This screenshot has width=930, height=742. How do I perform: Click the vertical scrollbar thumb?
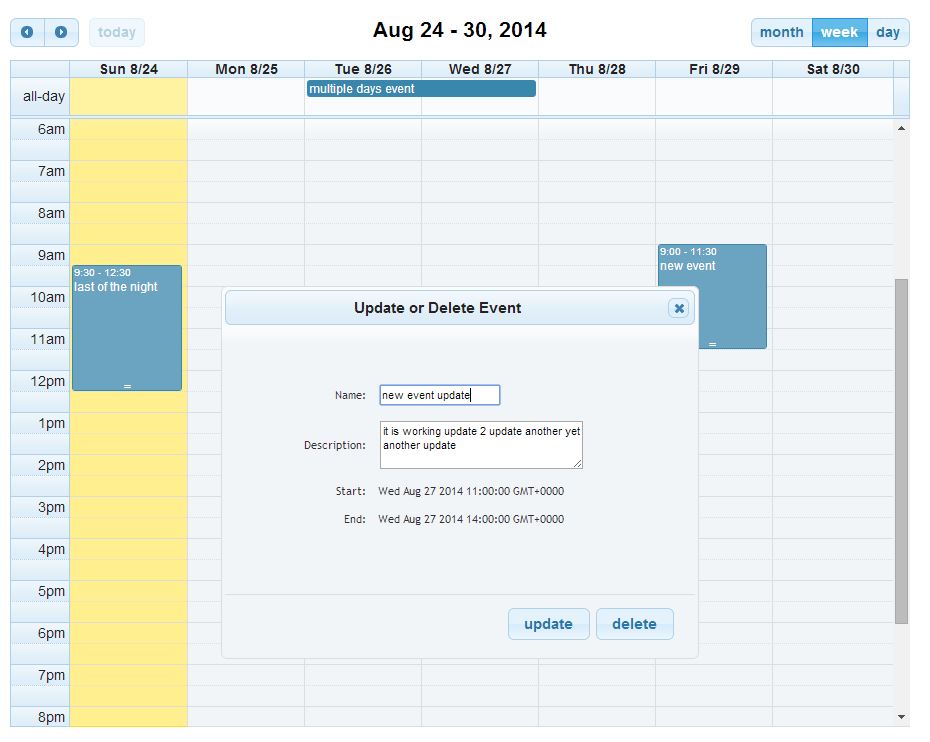901,450
